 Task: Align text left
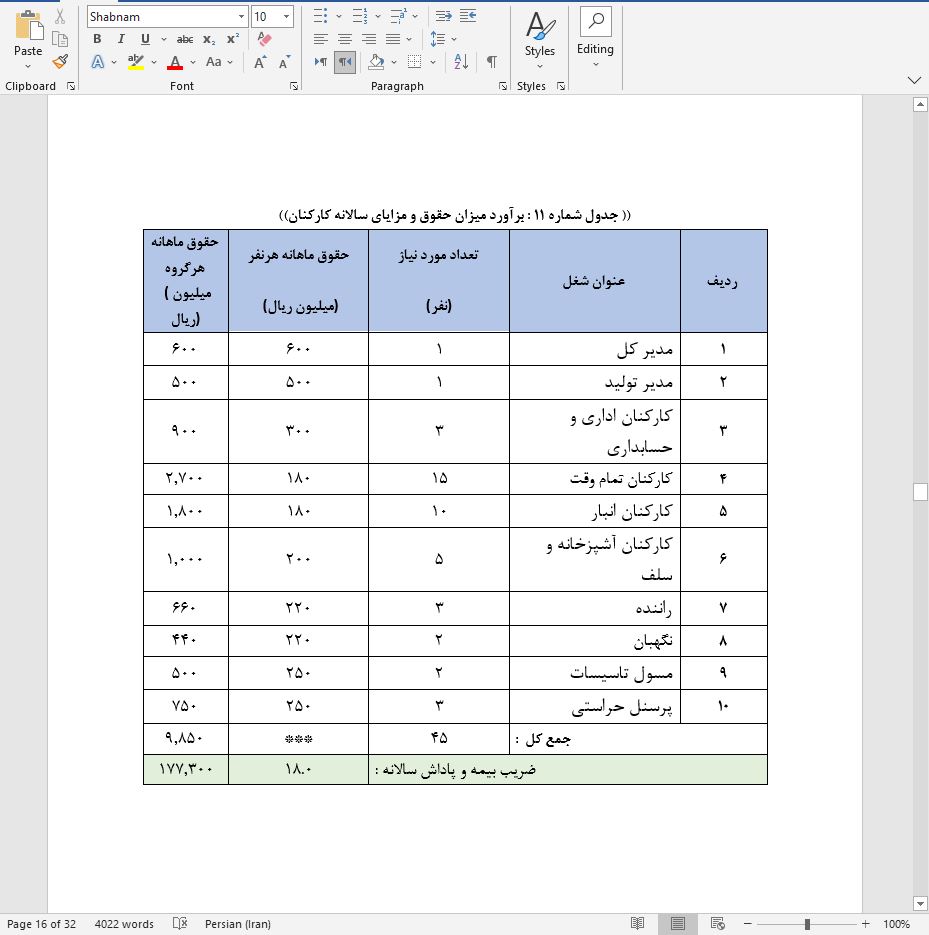321,39
